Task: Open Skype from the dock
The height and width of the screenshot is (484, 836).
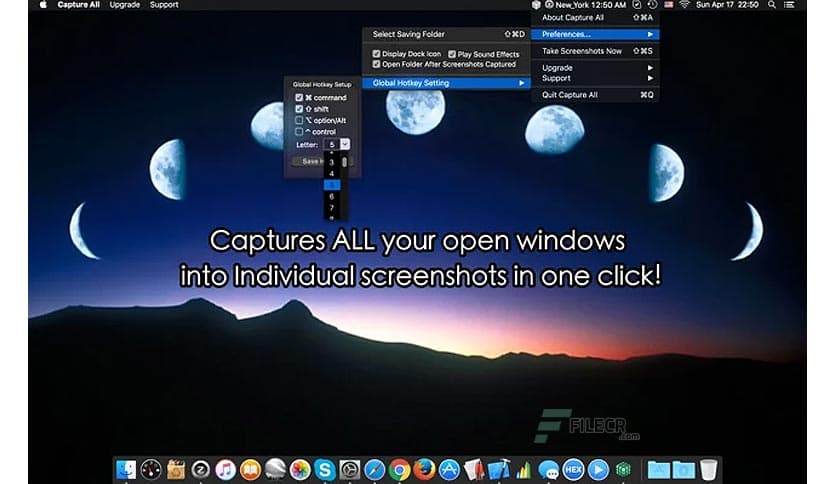Action: tap(324, 469)
